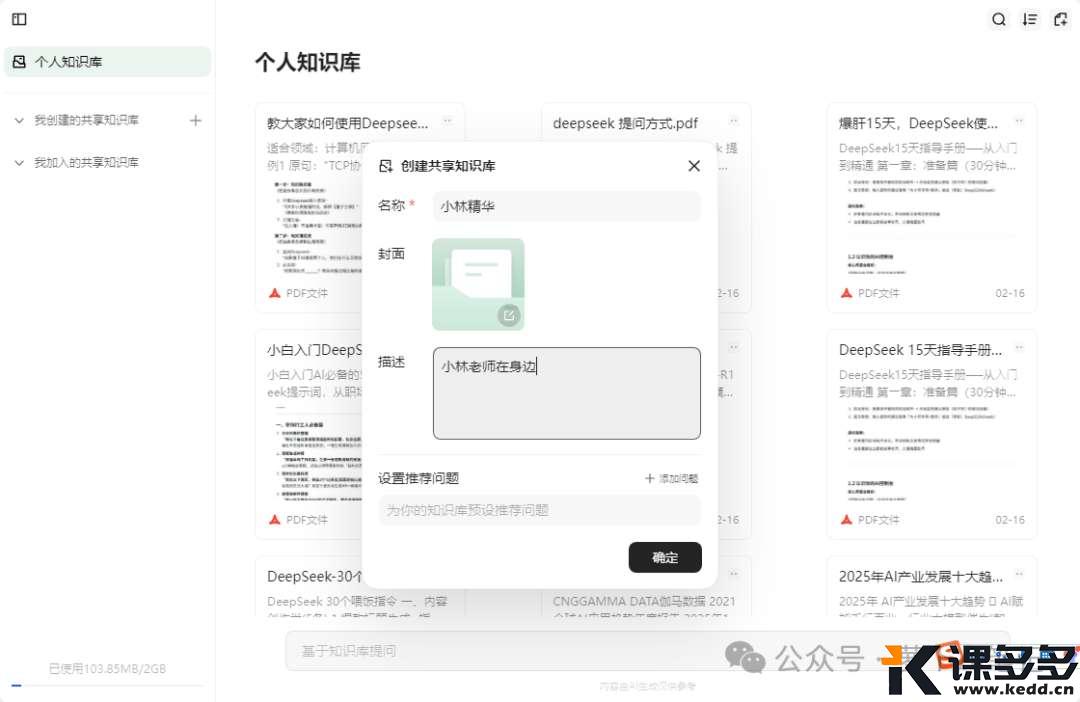Click the PDF icon on 教大家如何使用Deepsee card

(275, 293)
